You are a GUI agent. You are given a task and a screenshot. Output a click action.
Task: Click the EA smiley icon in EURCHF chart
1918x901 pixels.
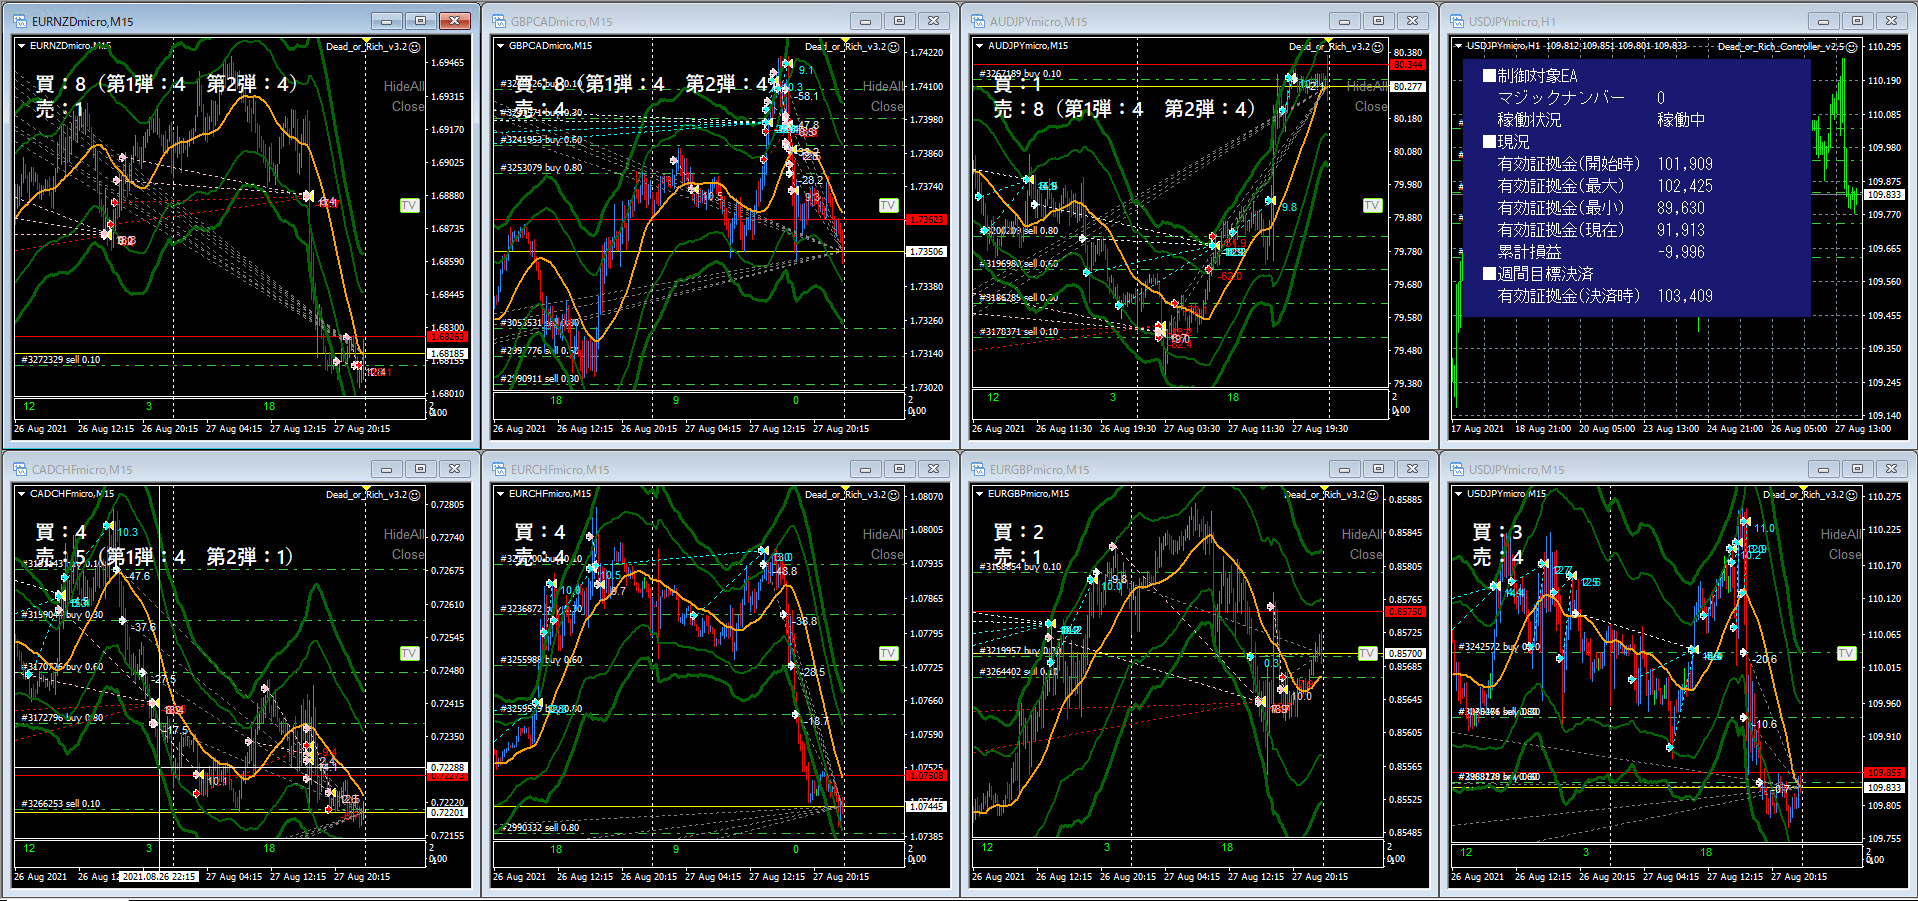tap(894, 495)
